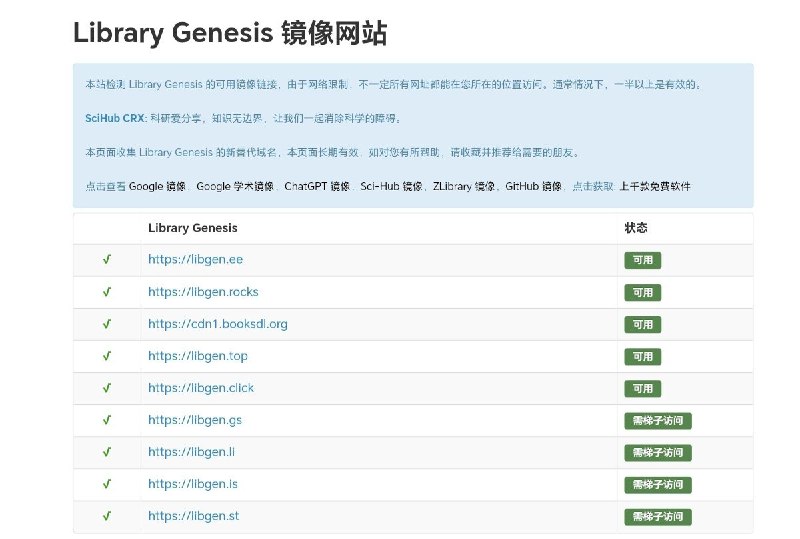Open the https://libgen.gs mirror link
The width and height of the screenshot is (800, 539).
(x=195, y=420)
